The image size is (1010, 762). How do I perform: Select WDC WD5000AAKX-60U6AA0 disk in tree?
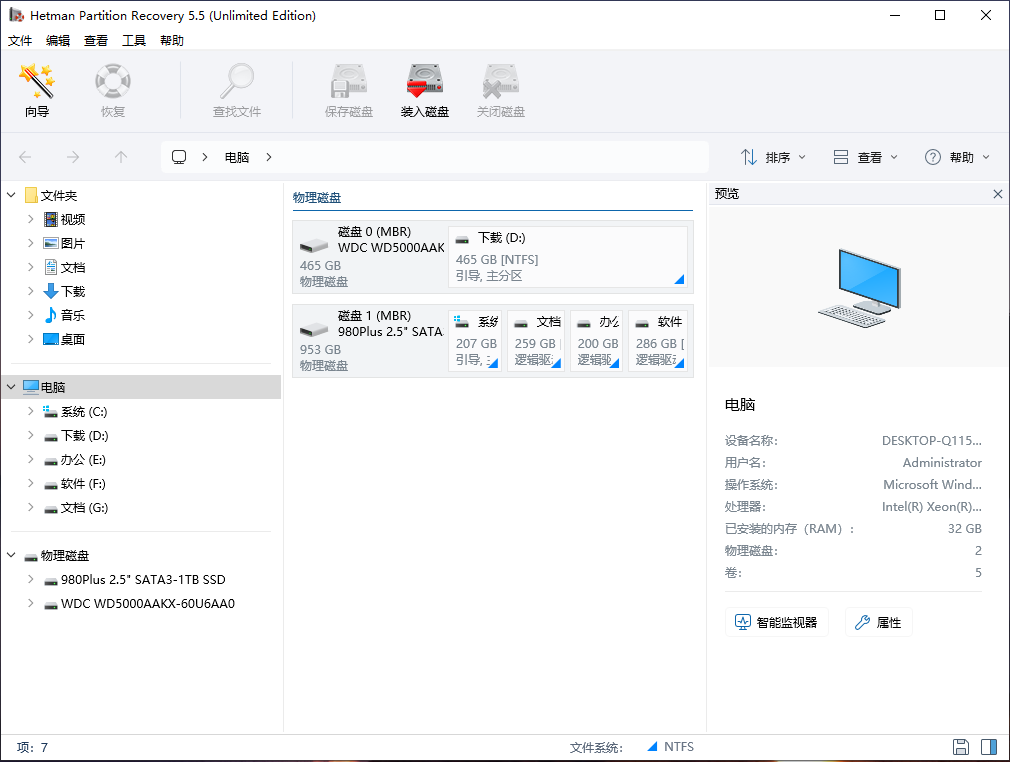click(x=139, y=604)
